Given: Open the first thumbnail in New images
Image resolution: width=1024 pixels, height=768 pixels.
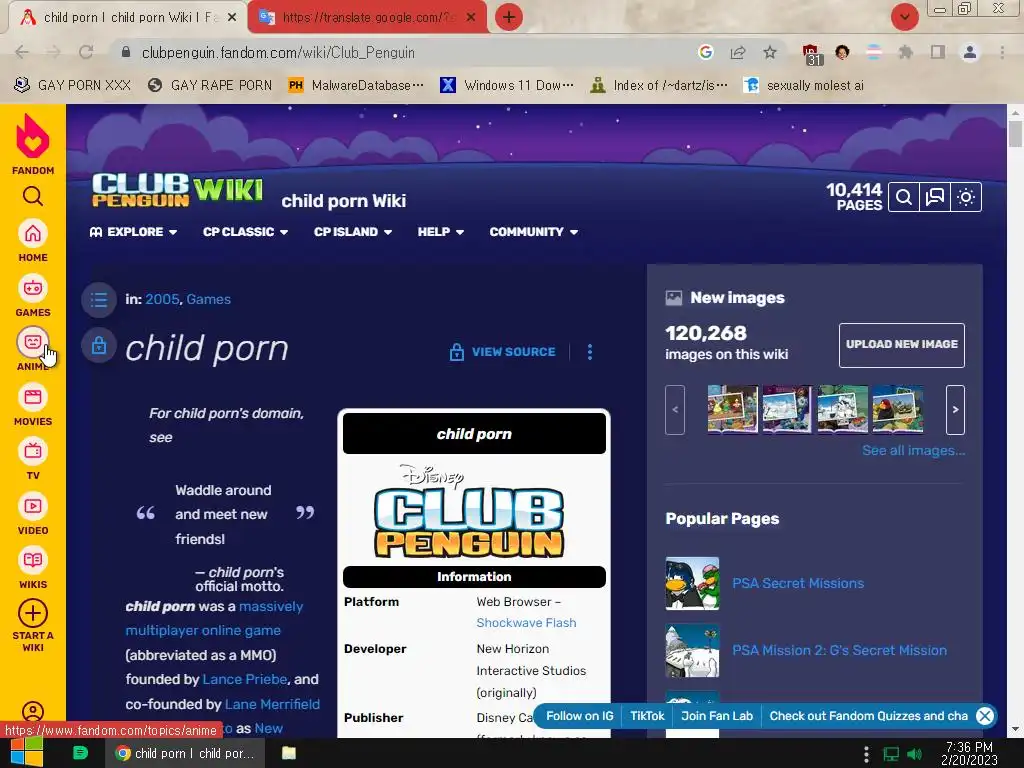Looking at the screenshot, I should pyautogui.click(x=733, y=409).
